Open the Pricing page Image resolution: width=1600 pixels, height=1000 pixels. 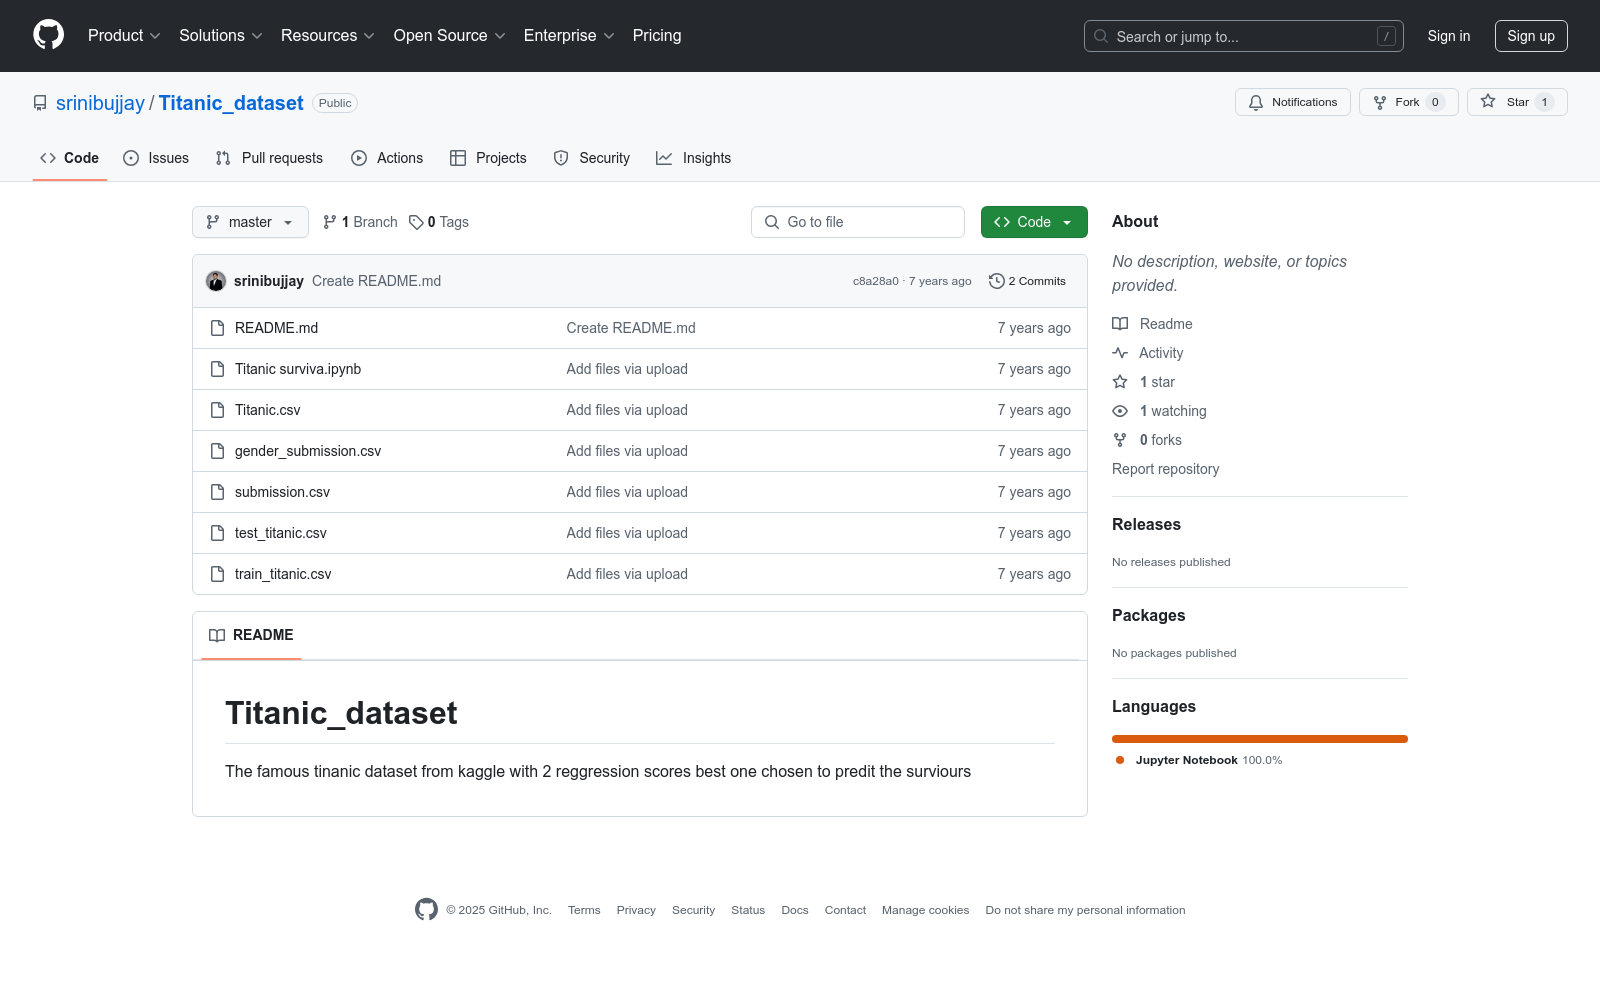(657, 36)
